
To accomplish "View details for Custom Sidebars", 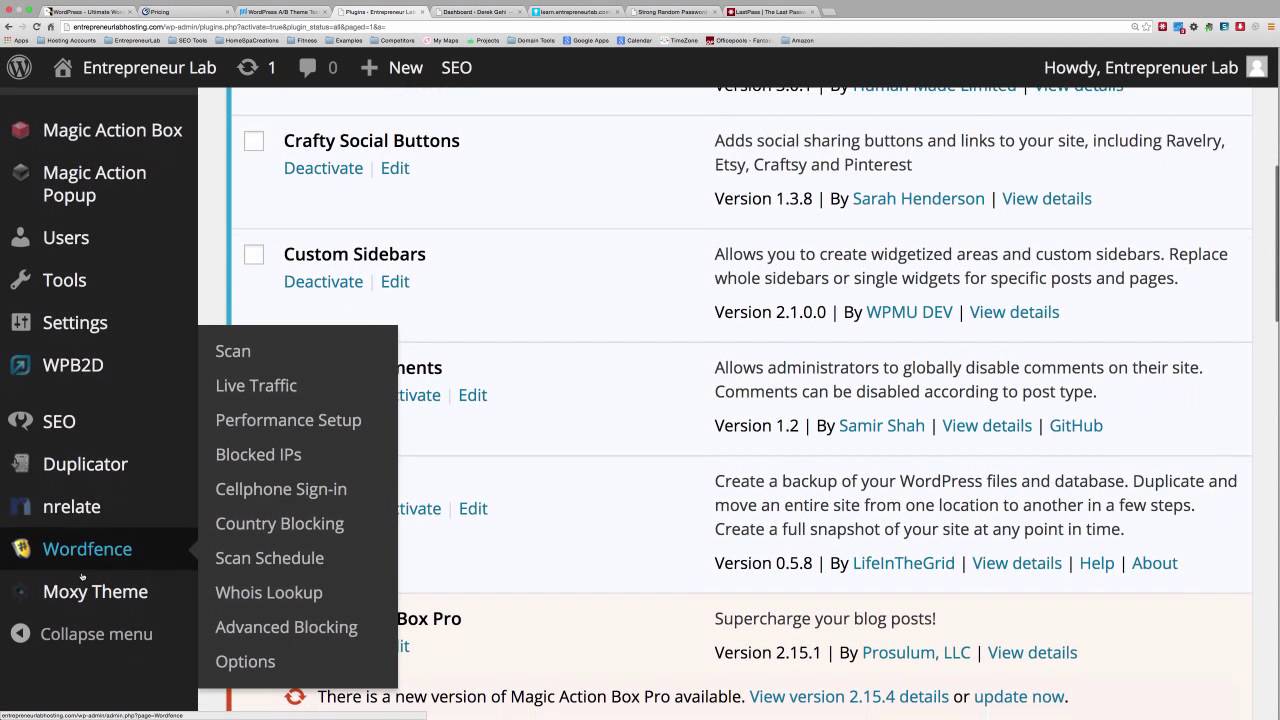I will click(x=1014, y=312).
